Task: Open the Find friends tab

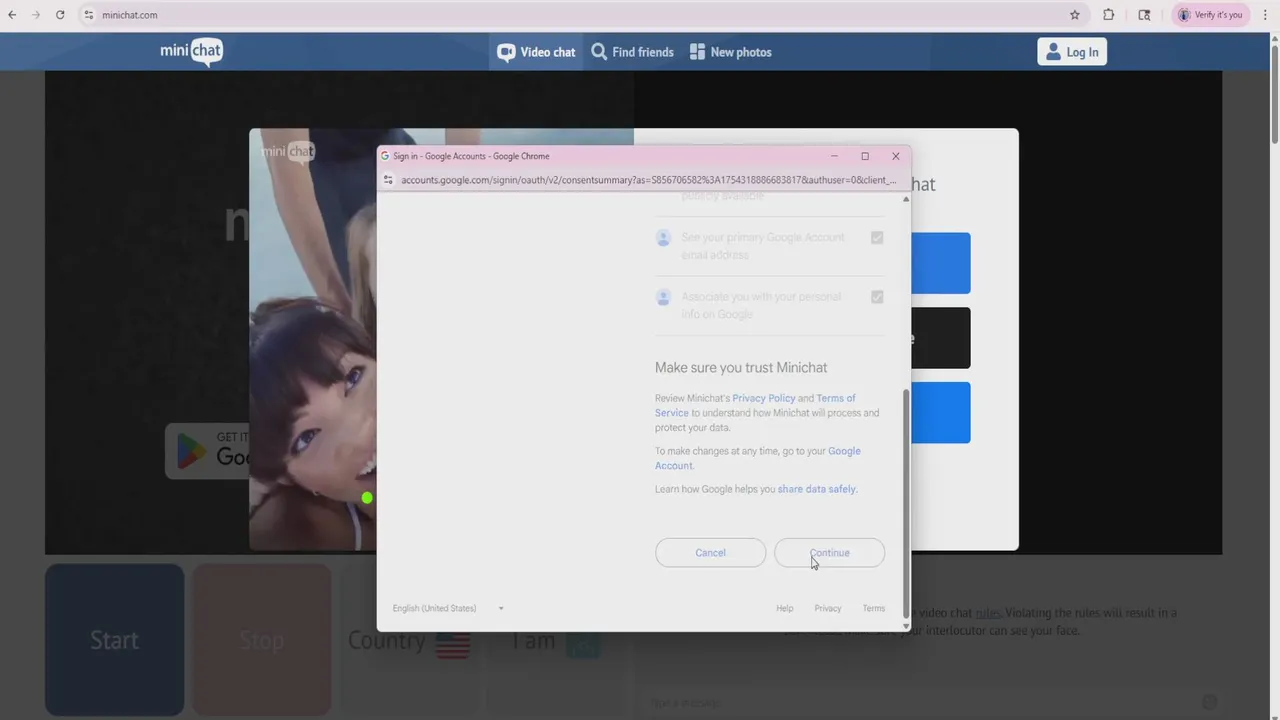Action: [x=632, y=52]
